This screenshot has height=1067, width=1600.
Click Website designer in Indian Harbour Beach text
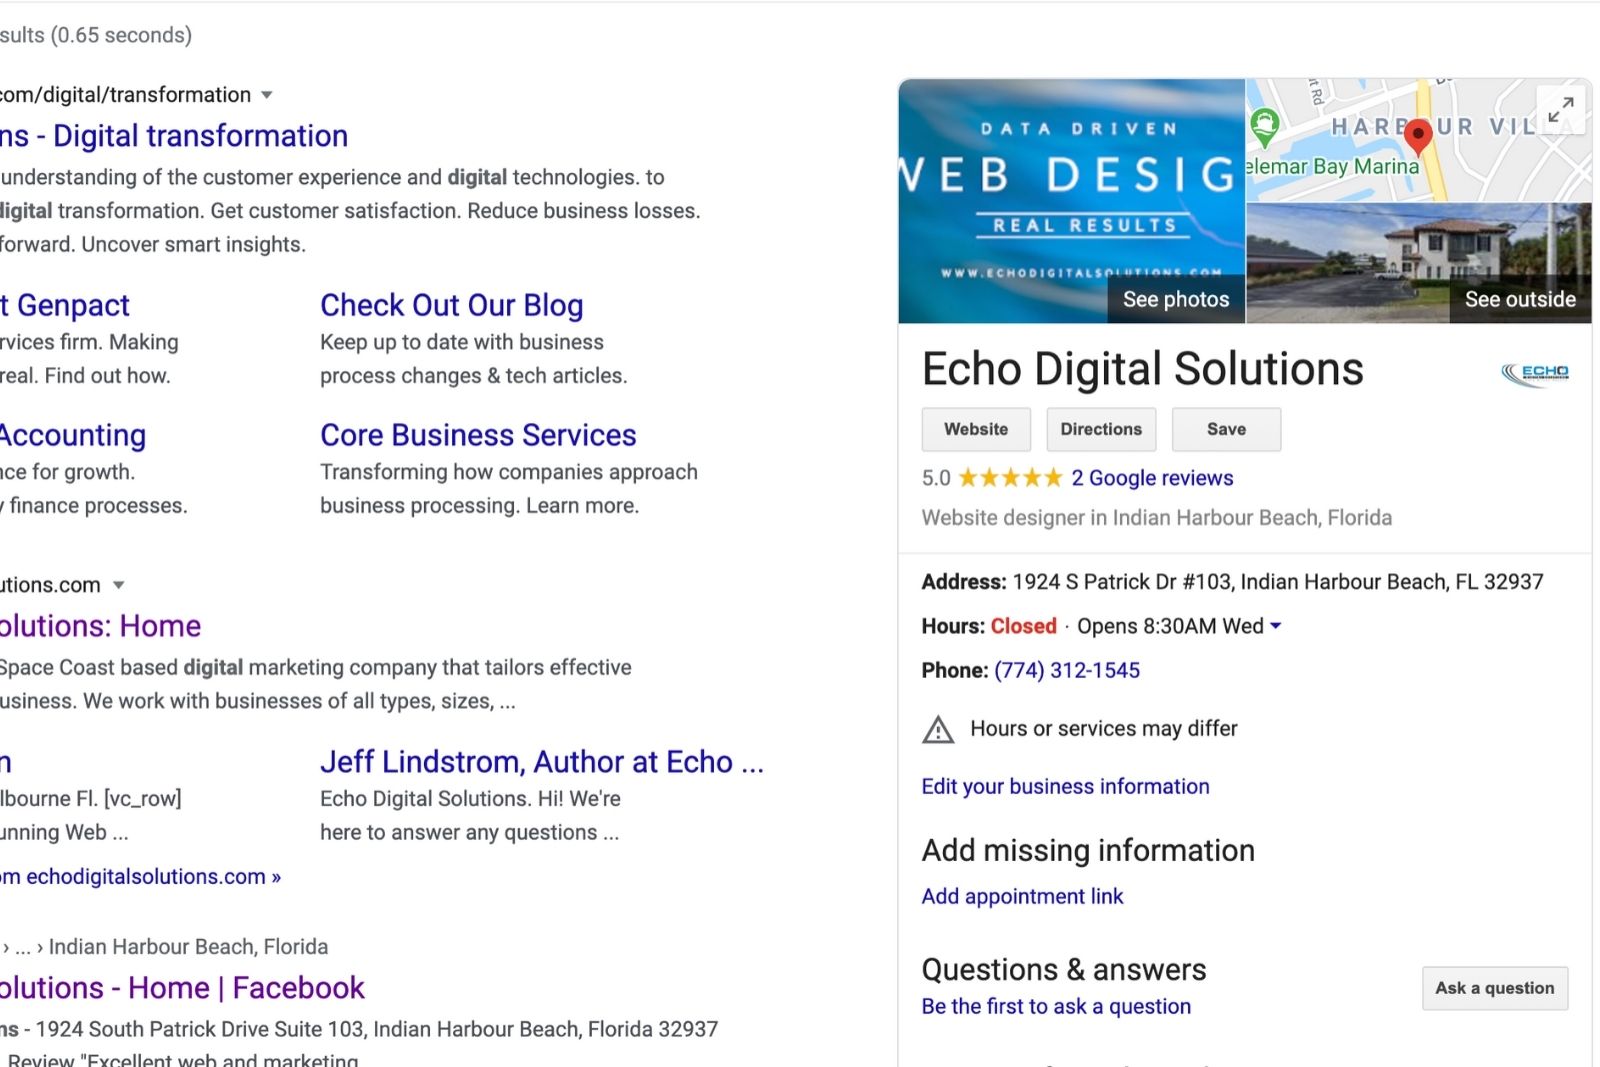(1157, 518)
